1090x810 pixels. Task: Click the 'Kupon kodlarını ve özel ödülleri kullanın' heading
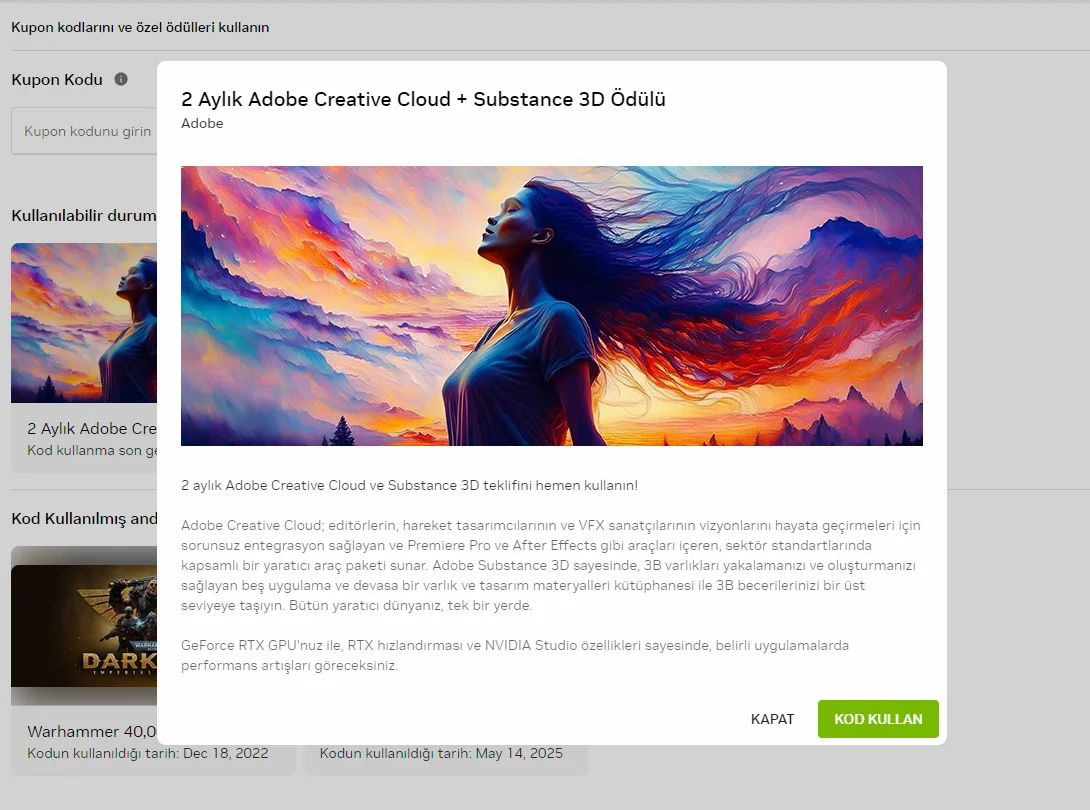tap(140, 27)
